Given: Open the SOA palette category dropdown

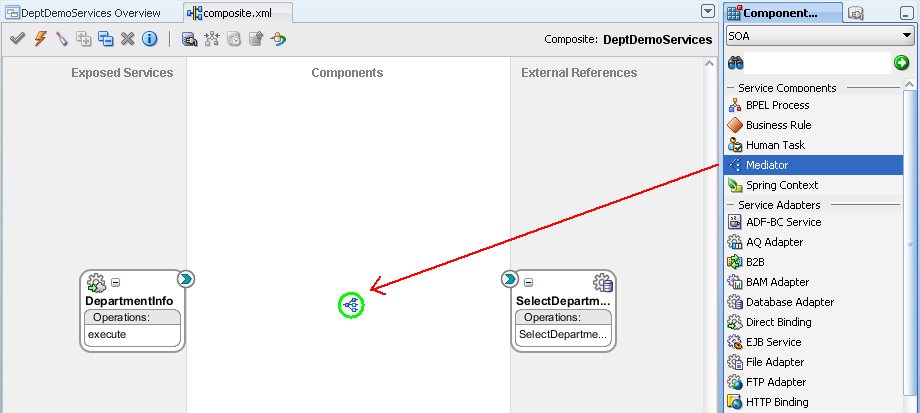Looking at the screenshot, I should point(821,36).
